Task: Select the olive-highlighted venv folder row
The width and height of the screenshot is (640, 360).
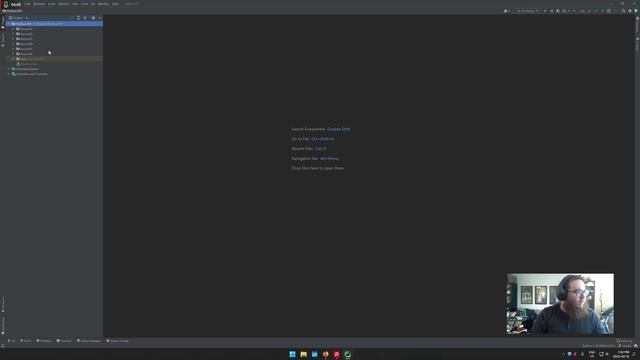Action: pyautogui.click(x=54, y=59)
